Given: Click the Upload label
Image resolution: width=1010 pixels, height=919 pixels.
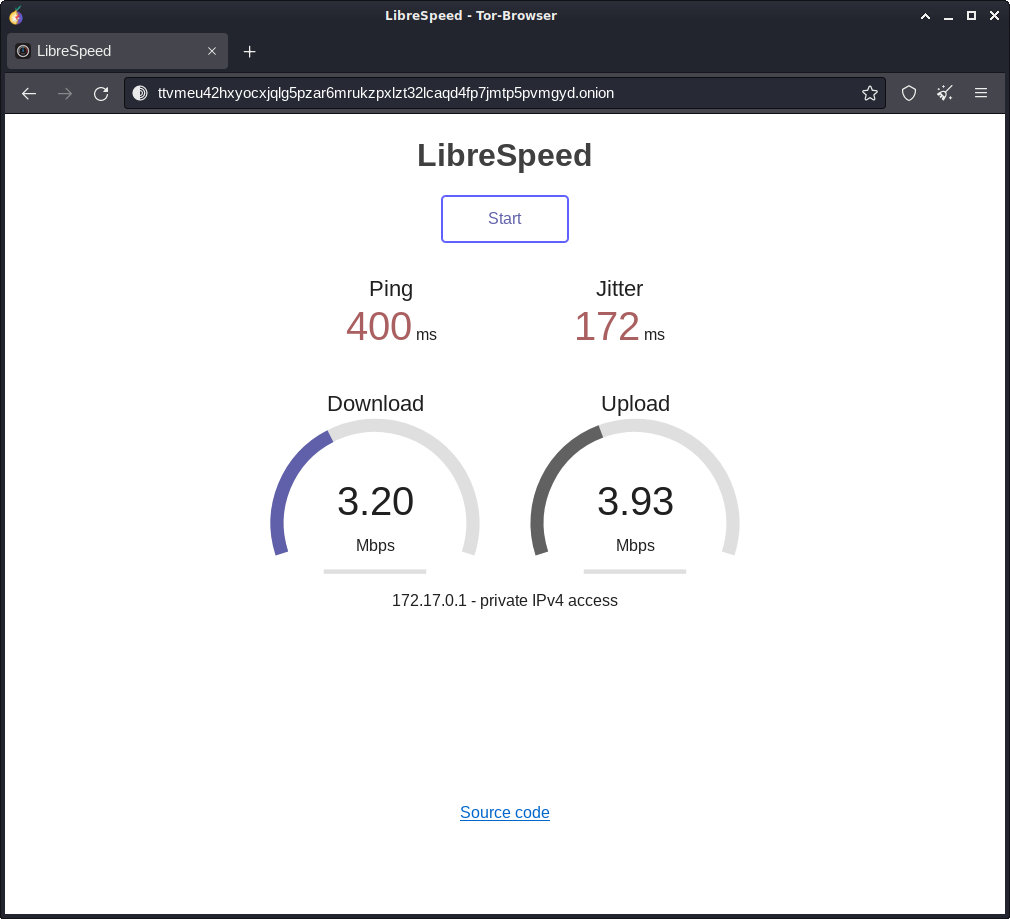Looking at the screenshot, I should click(x=635, y=403).
